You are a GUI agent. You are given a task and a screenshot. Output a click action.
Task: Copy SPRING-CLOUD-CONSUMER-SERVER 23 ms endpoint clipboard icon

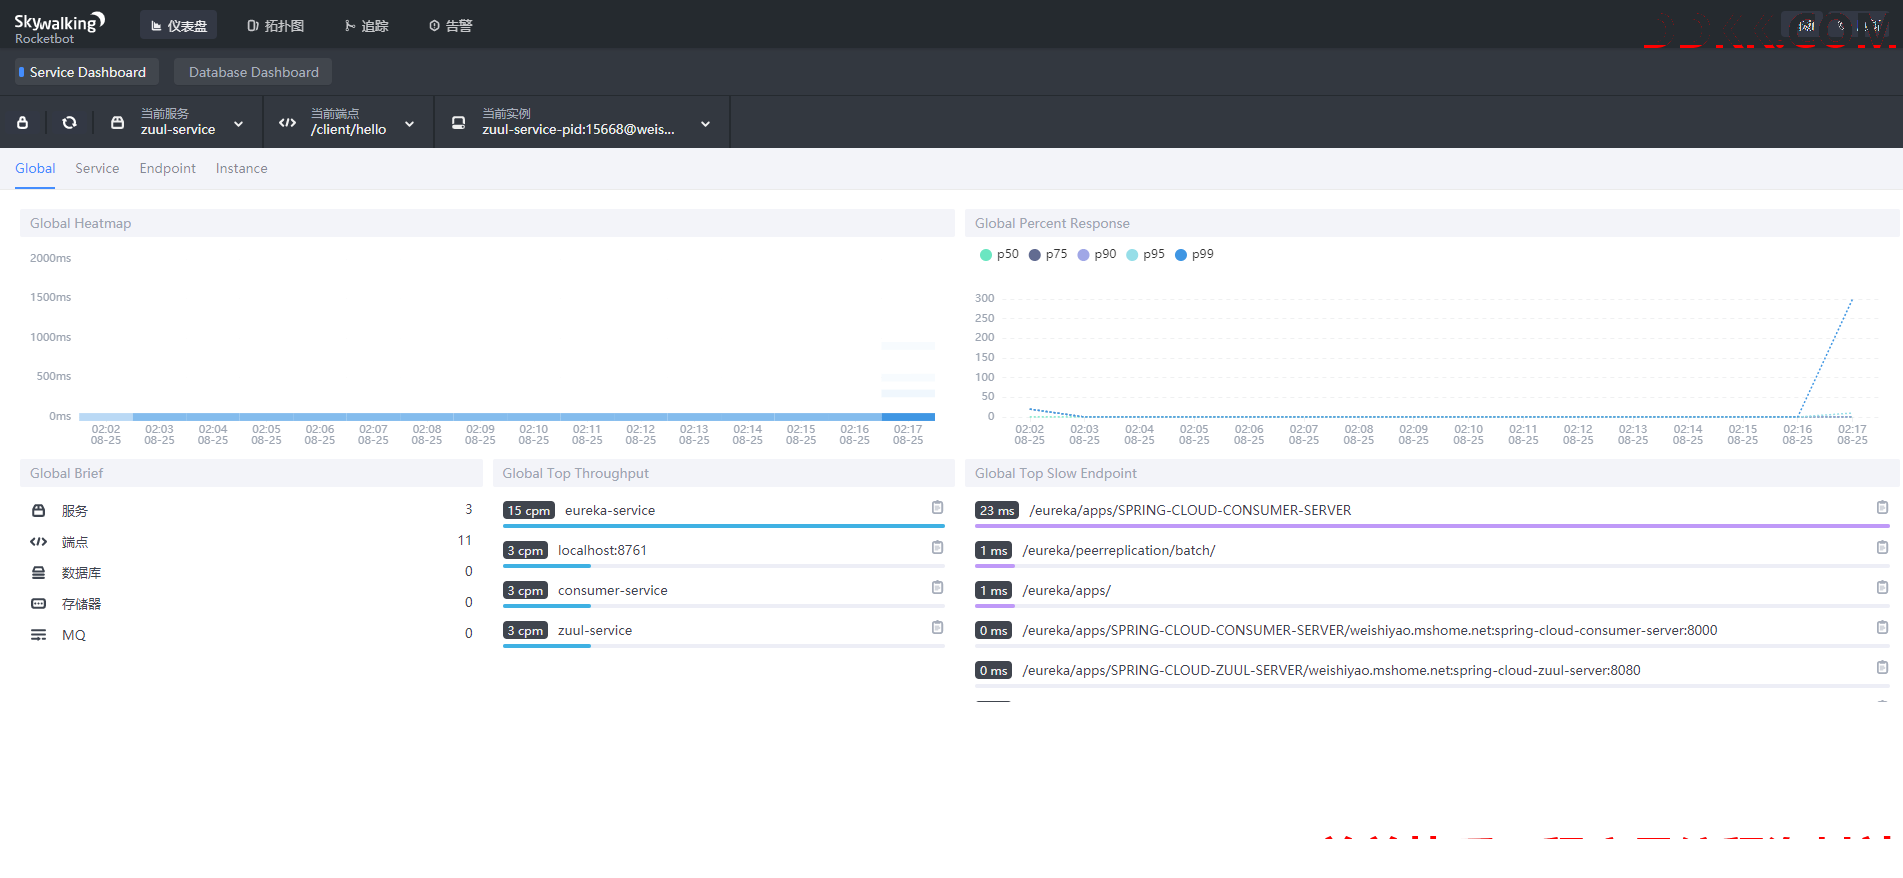(1882, 507)
